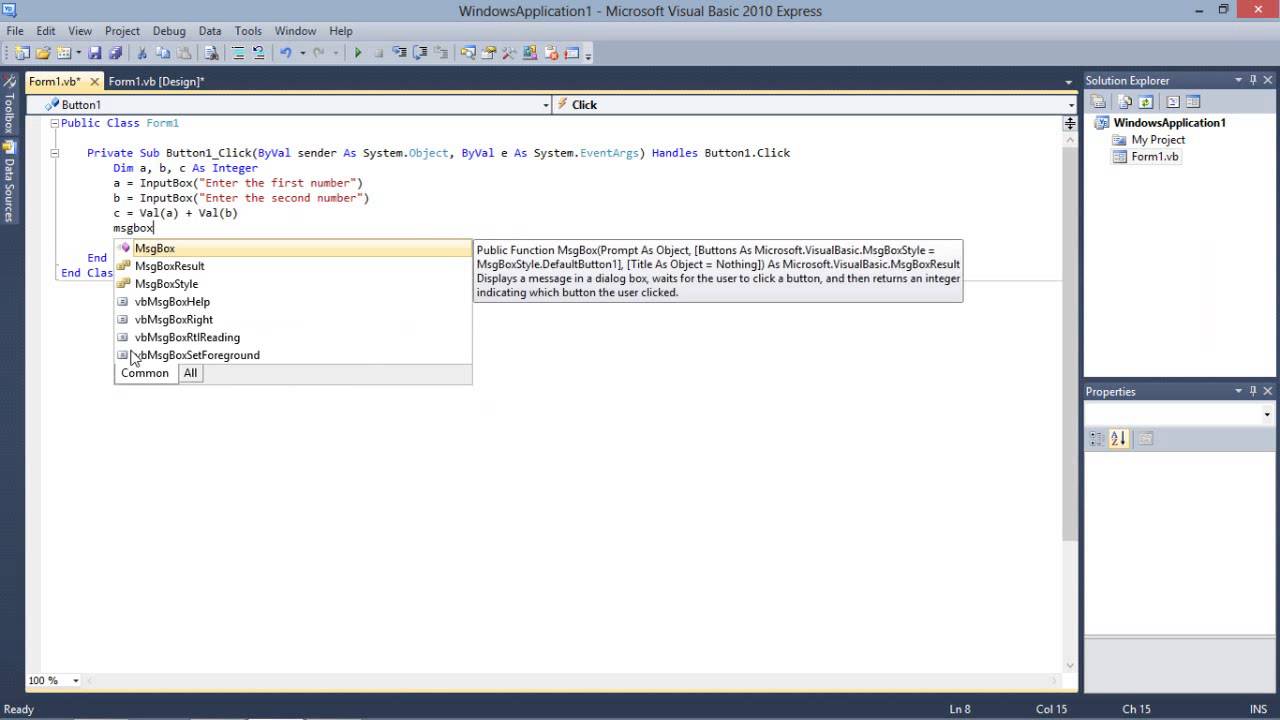Click the blue Undo arrow icon
The image size is (1280, 720).
(286, 53)
